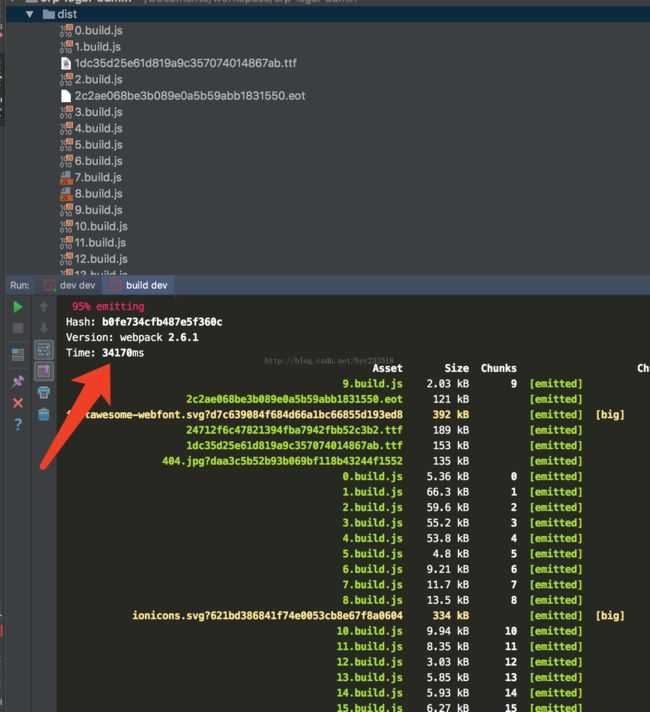Click 9.build.js in console output

(372, 384)
